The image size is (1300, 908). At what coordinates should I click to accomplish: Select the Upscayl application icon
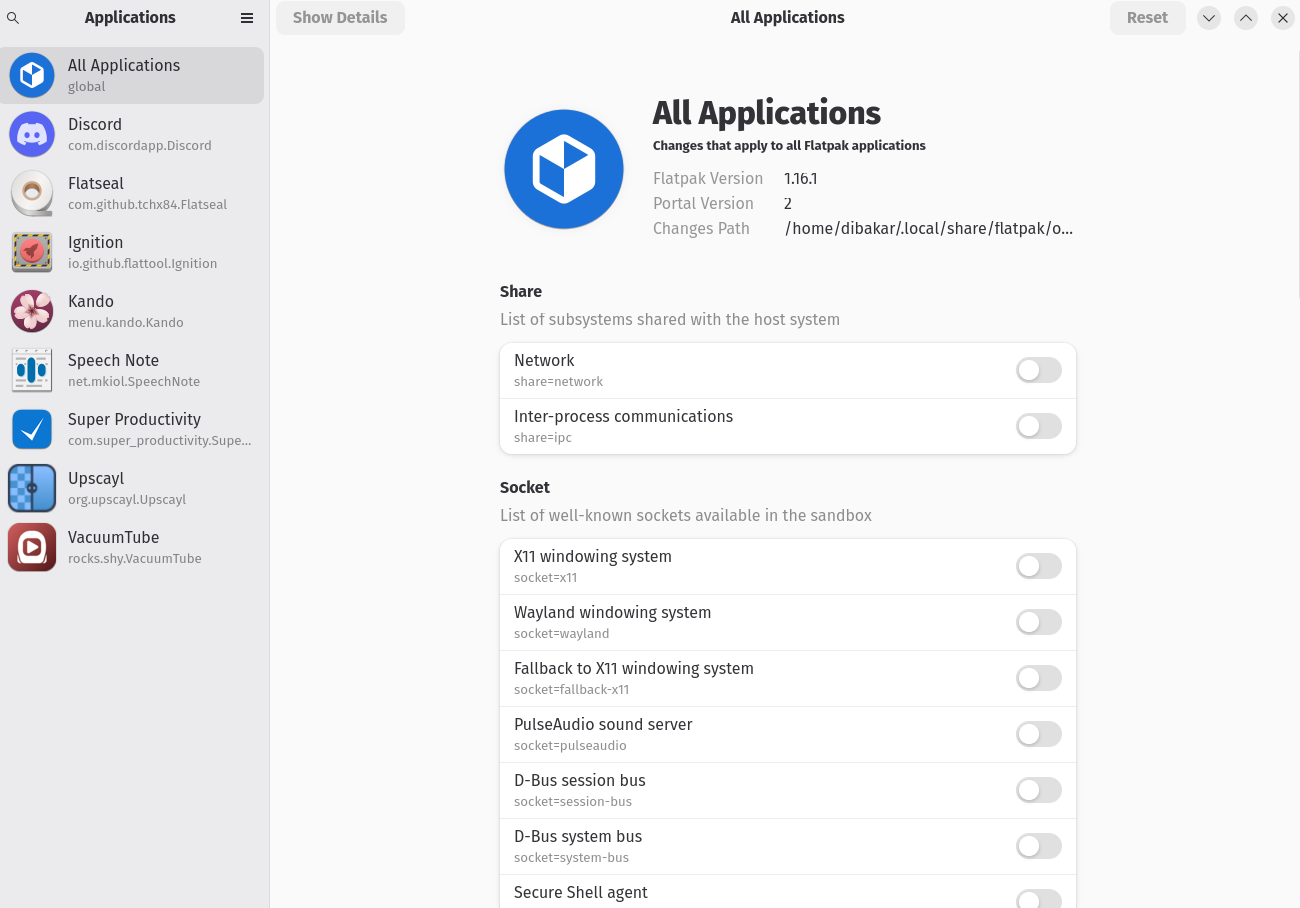pyautogui.click(x=32, y=488)
